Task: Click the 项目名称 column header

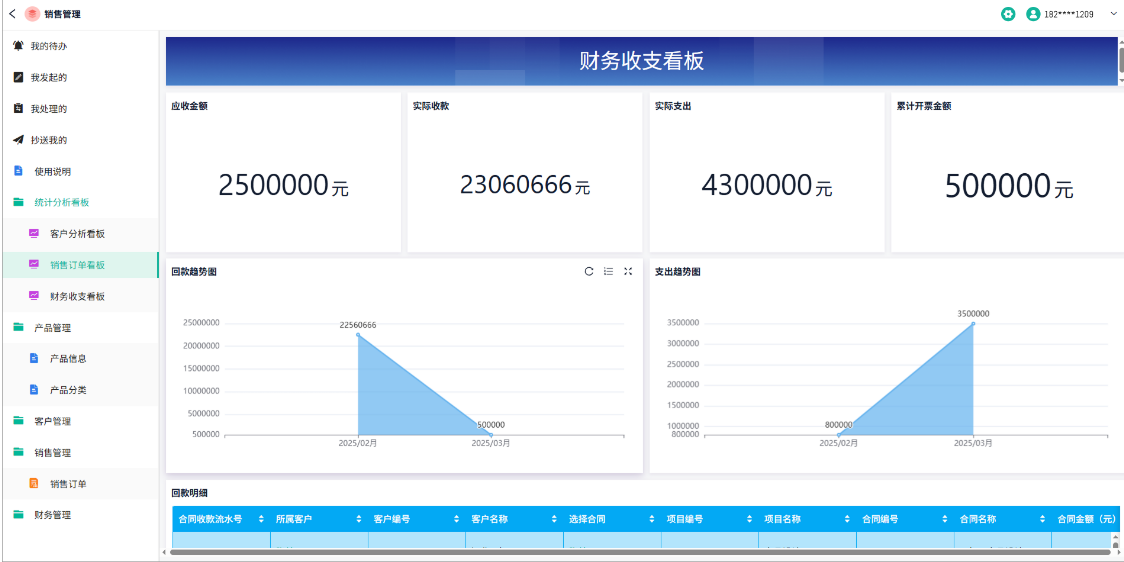Action: pos(807,519)
